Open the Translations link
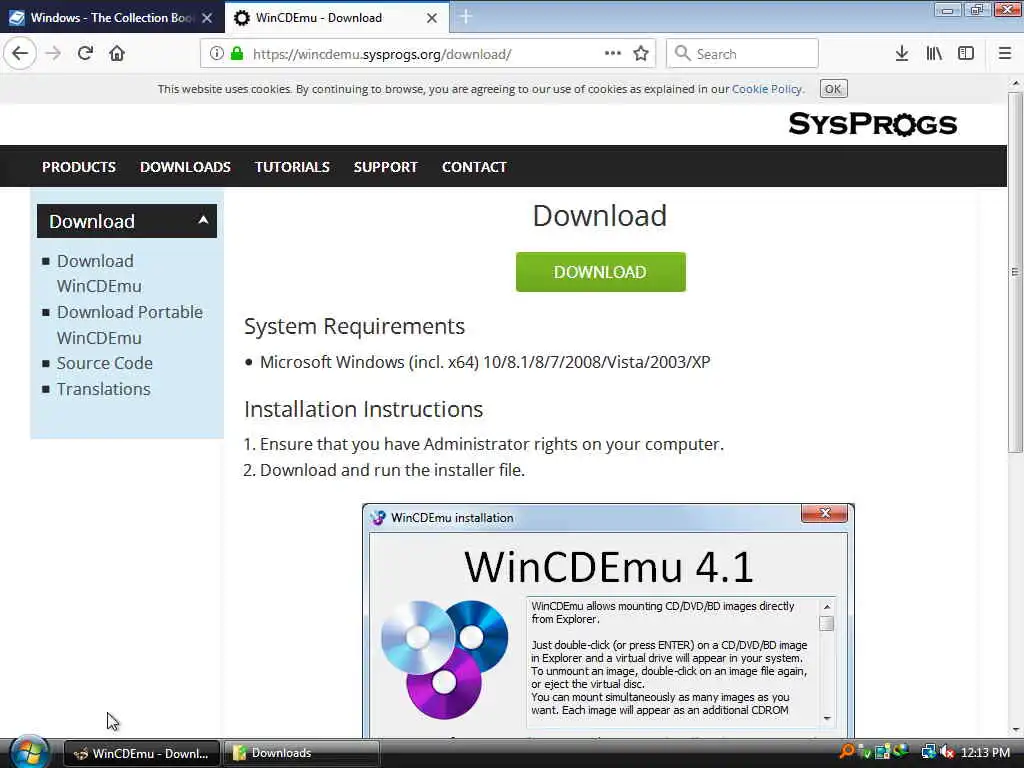Screen dimensions: 1024x768 103,389
